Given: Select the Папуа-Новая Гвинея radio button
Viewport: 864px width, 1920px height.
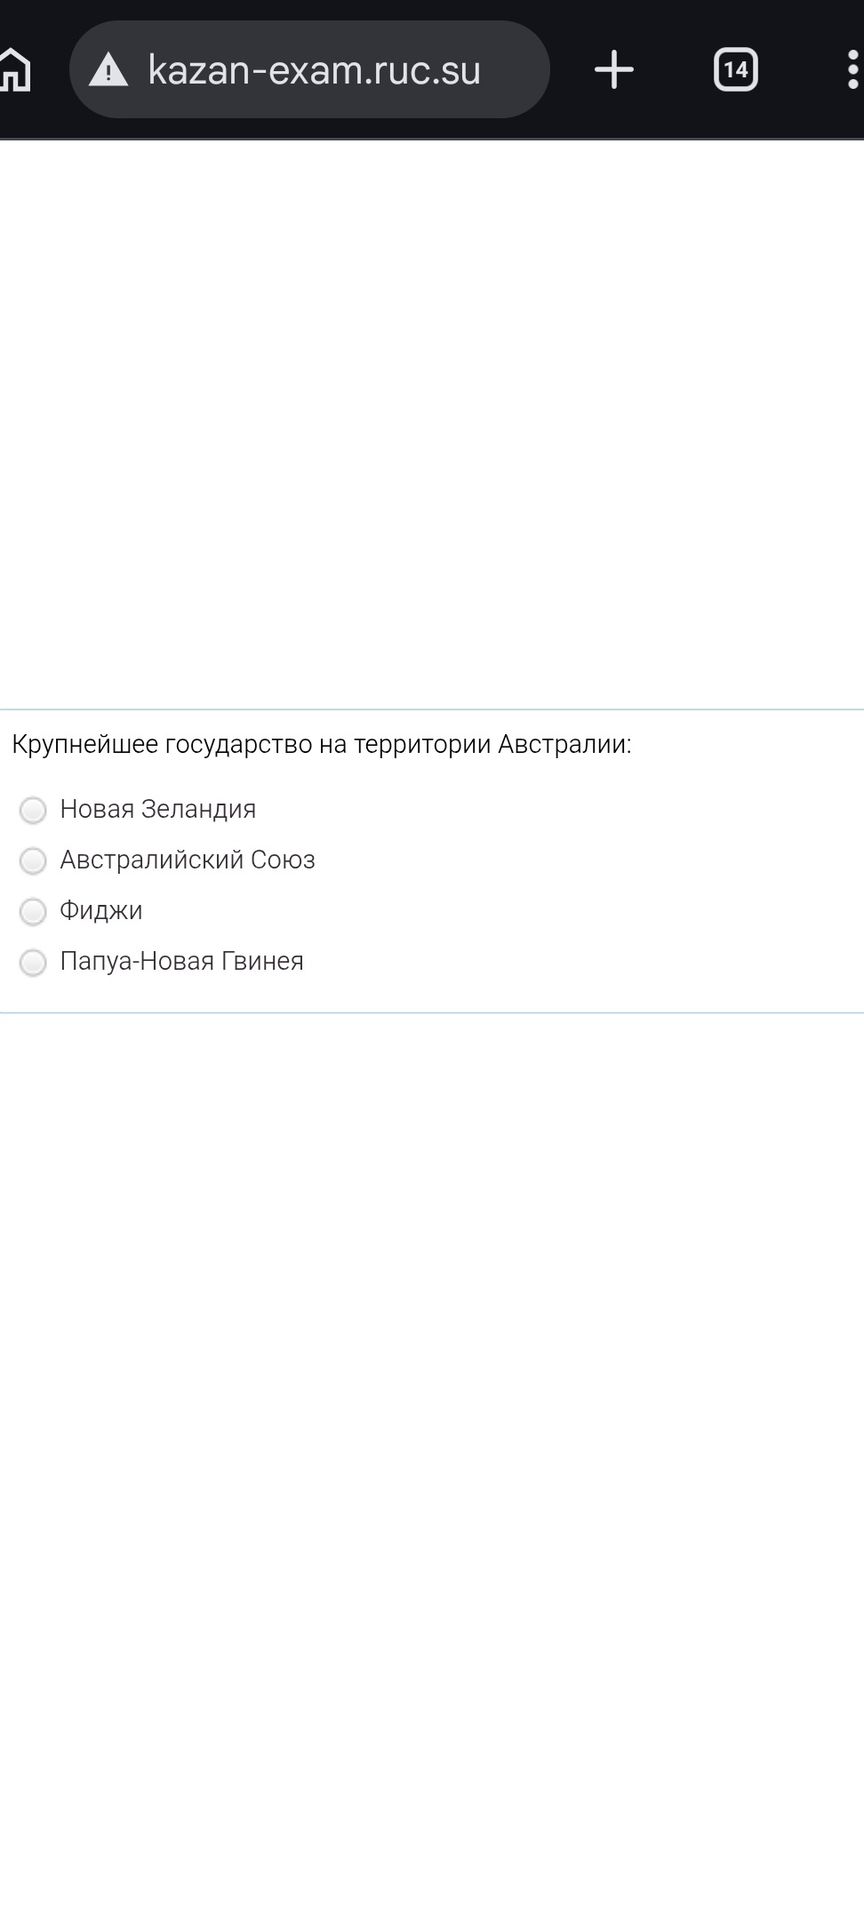Looking at the screenshot, I should tap(33, 963).
